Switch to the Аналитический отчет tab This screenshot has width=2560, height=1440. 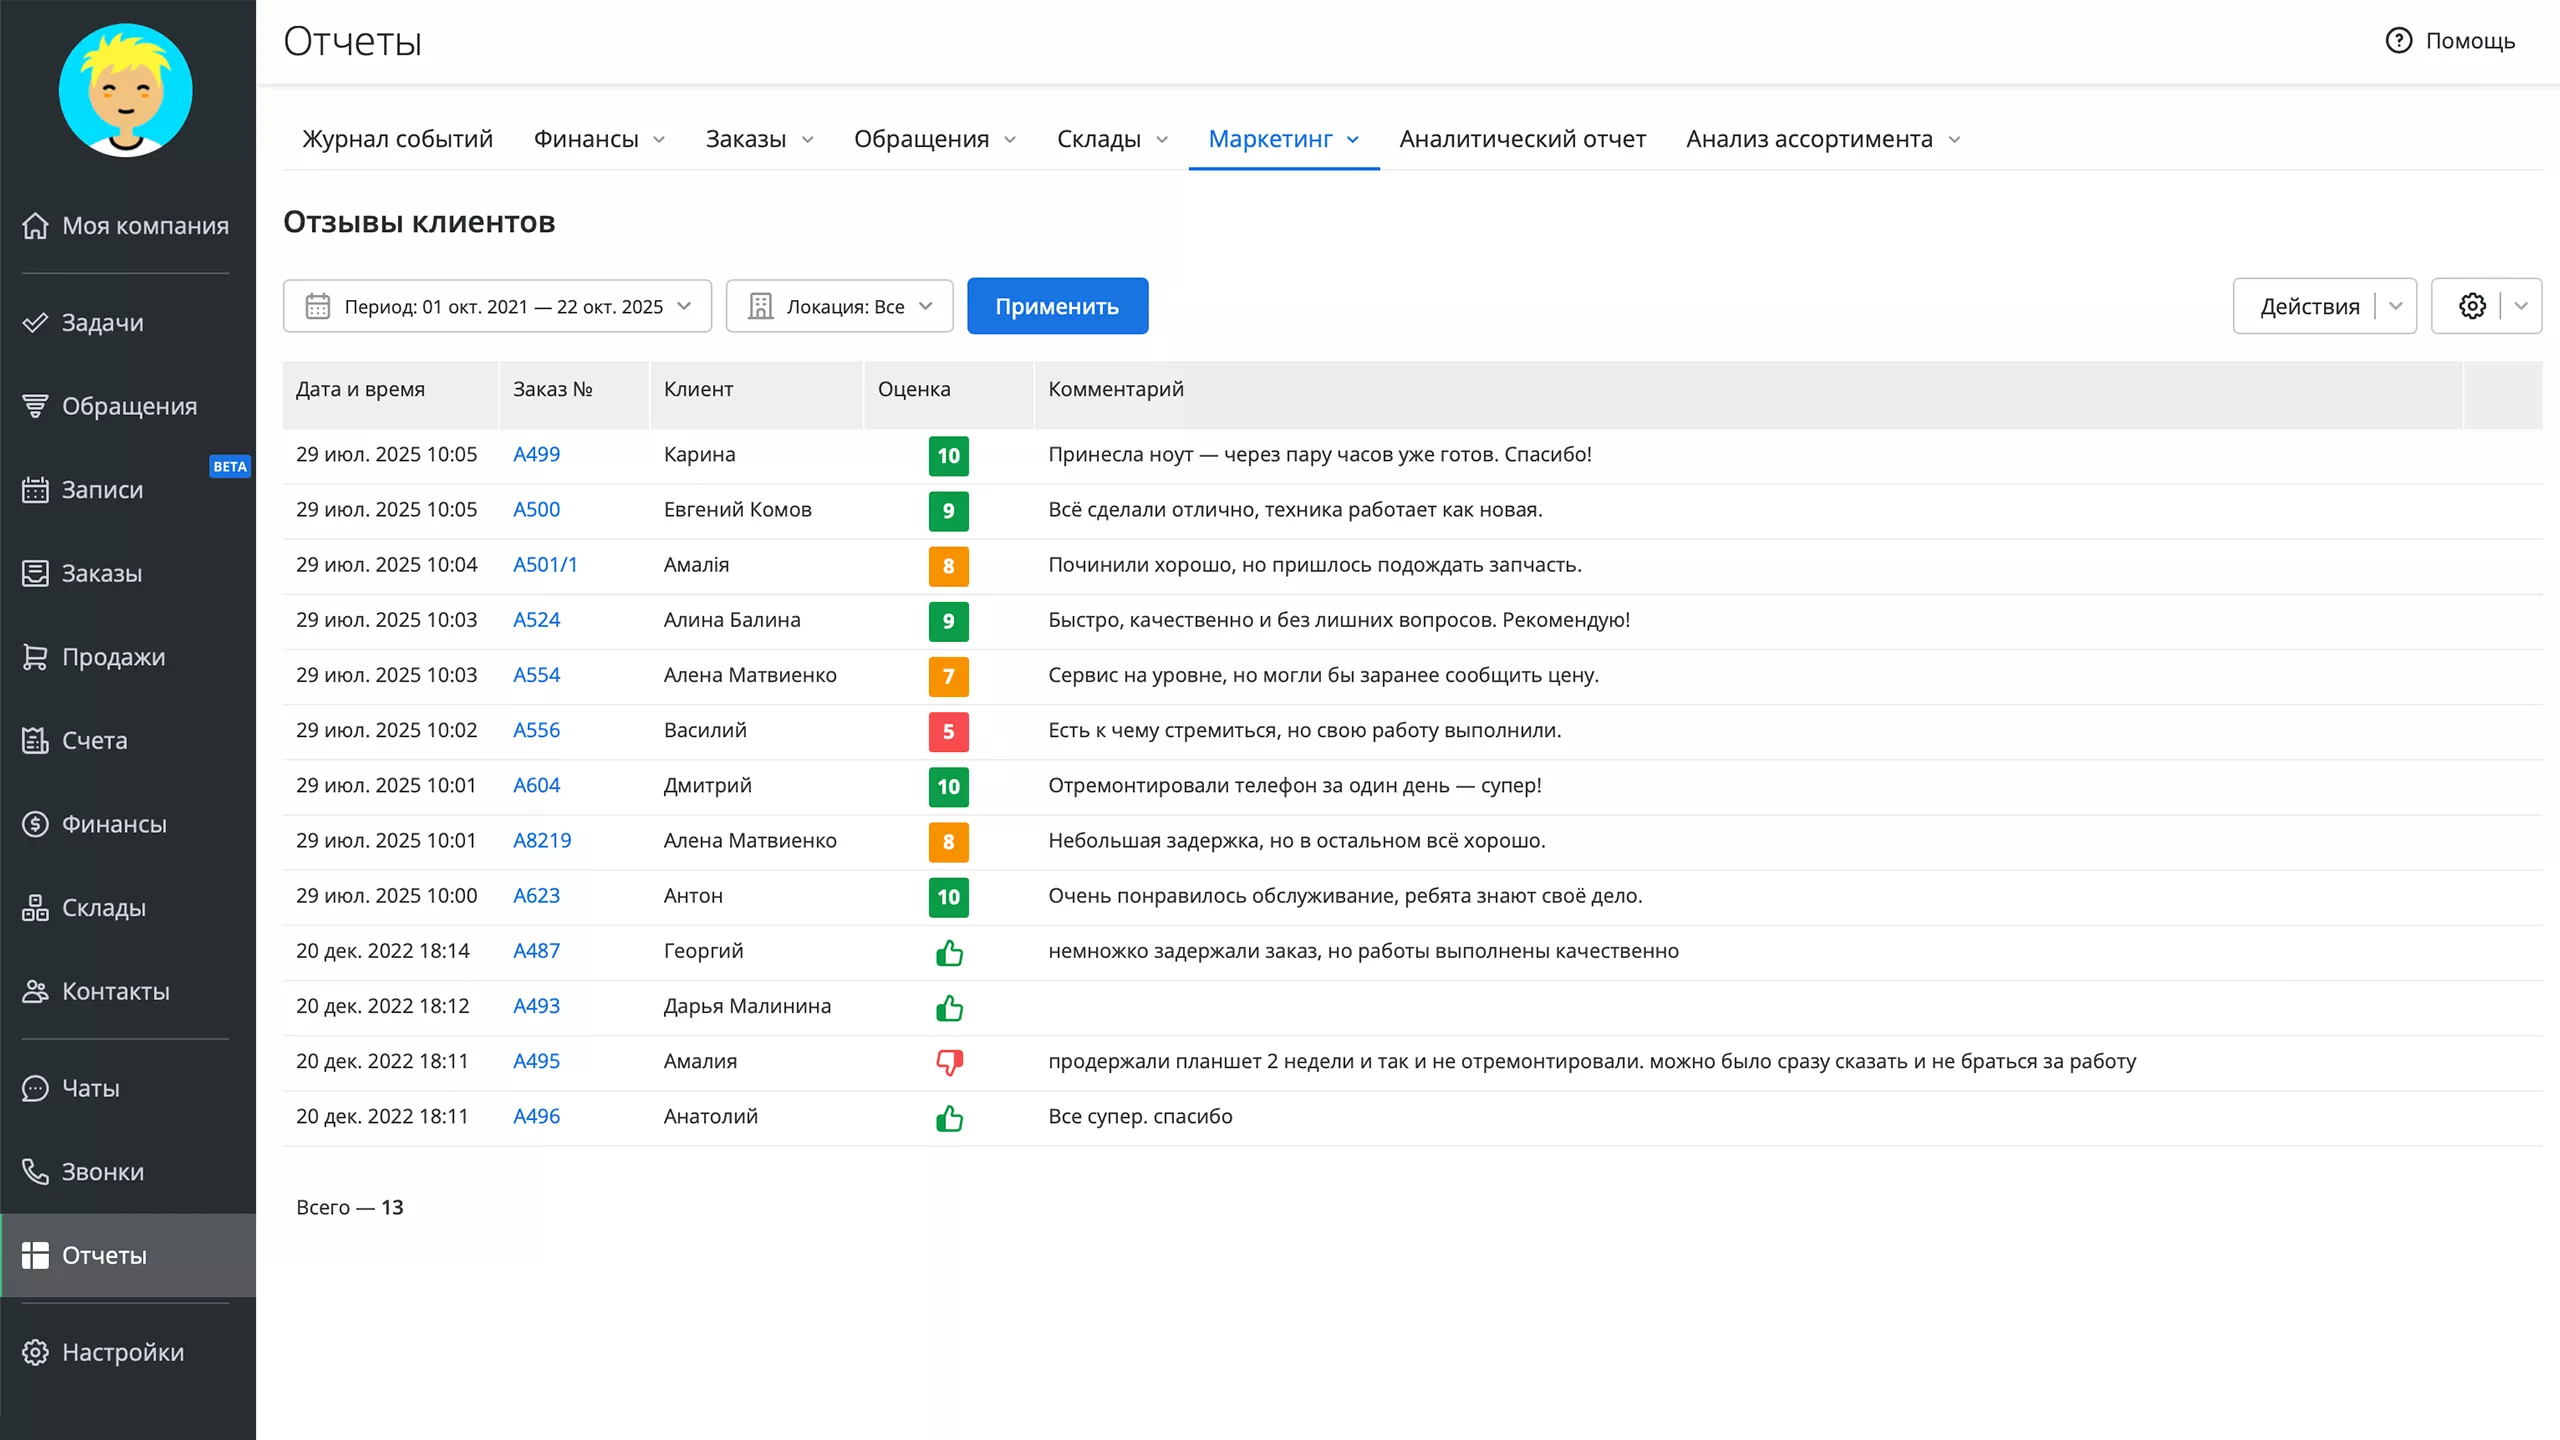tap(1522, 139)
